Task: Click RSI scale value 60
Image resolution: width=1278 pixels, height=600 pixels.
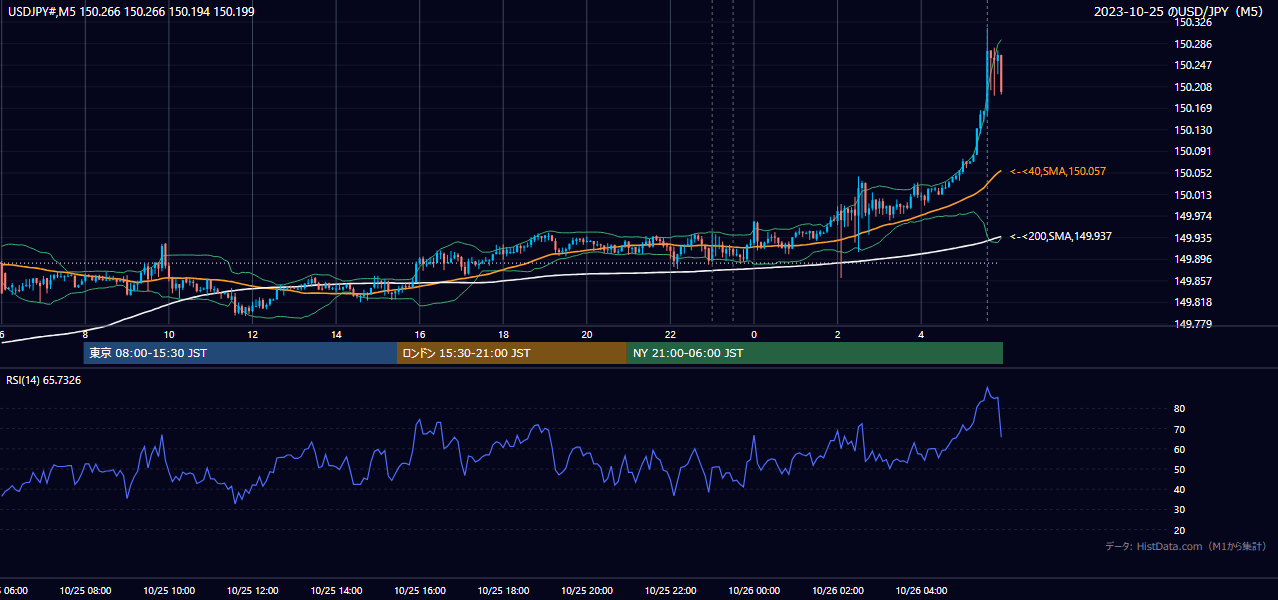Action: click(x=1180, y=449)
